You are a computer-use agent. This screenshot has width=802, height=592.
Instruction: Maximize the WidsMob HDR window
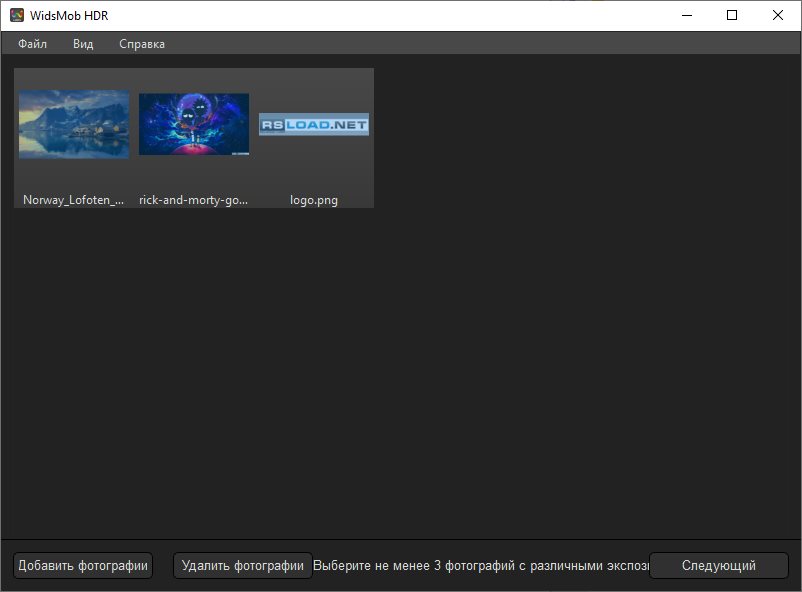click(731, 15)
